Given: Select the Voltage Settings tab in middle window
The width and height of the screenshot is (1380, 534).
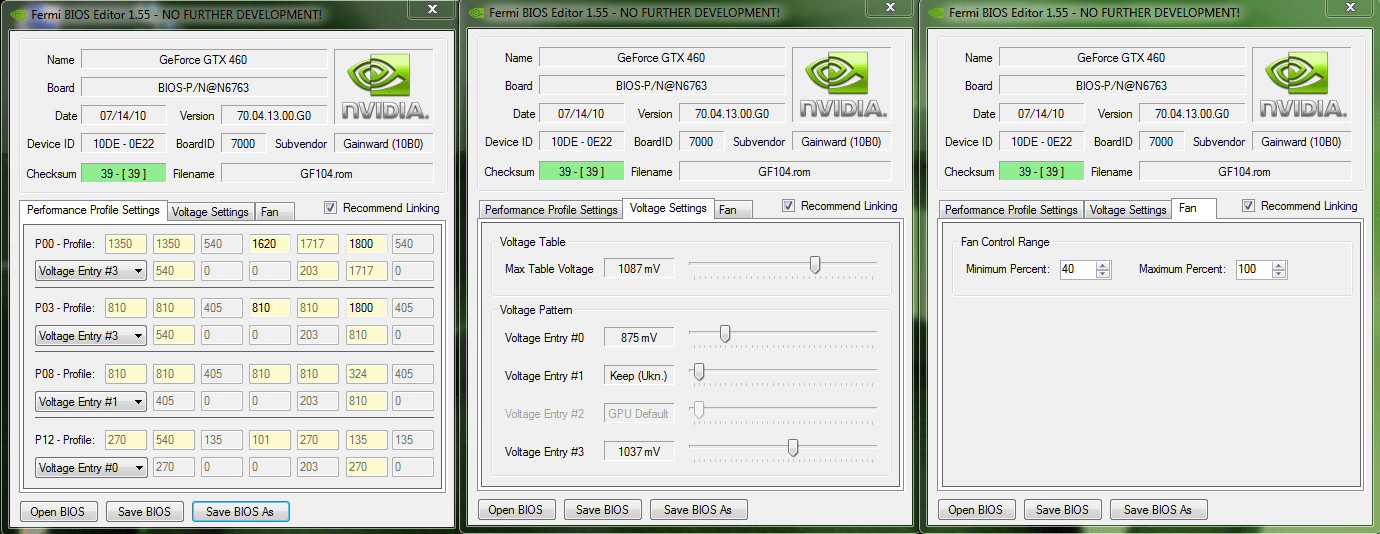Looking at the screenshot, I should 668,208.
